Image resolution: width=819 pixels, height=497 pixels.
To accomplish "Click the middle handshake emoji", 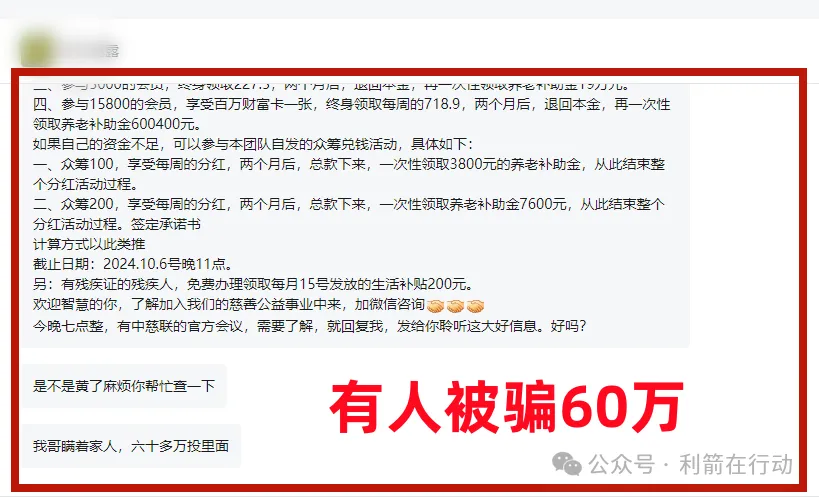I will tap(455, 305).
